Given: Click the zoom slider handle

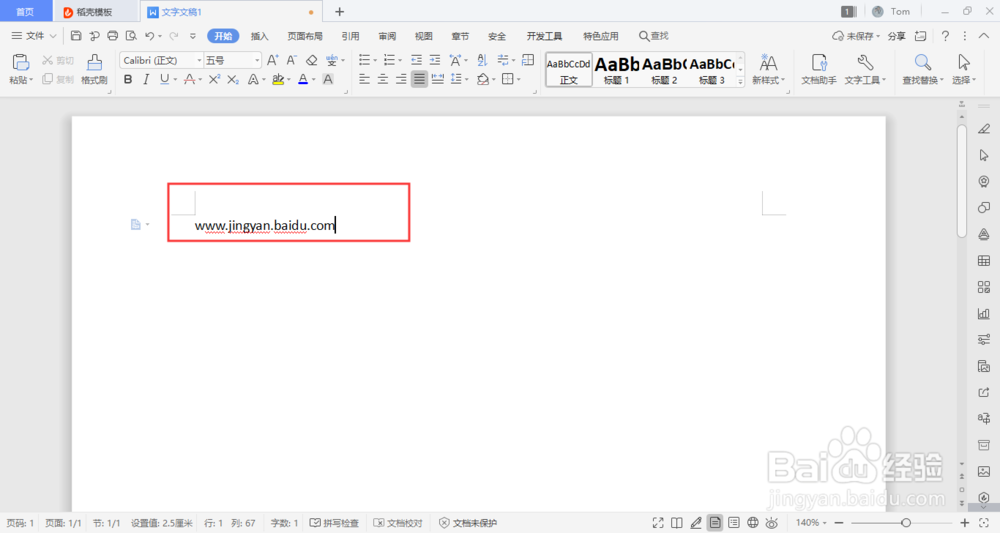Looking at the screenshot, I should click(906, 523).
